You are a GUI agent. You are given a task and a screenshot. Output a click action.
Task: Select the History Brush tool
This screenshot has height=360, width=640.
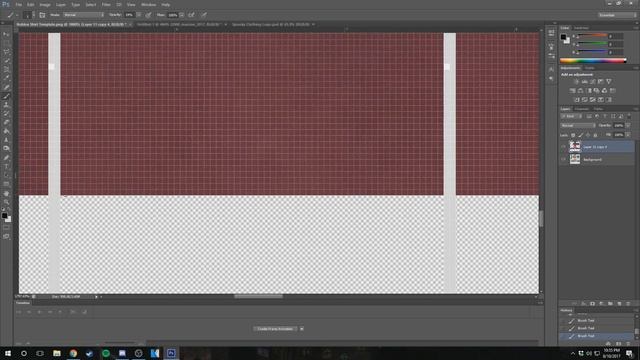[6, 113]
